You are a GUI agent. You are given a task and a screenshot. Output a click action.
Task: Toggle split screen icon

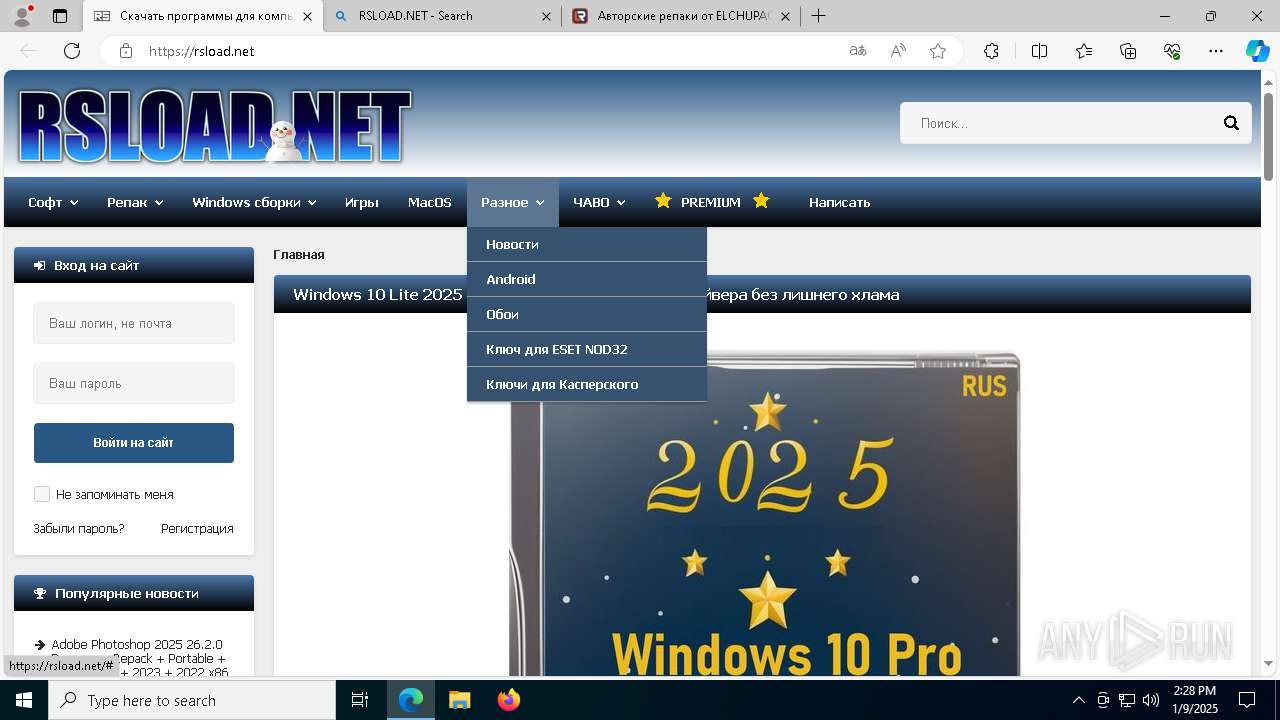[1039, 51]
